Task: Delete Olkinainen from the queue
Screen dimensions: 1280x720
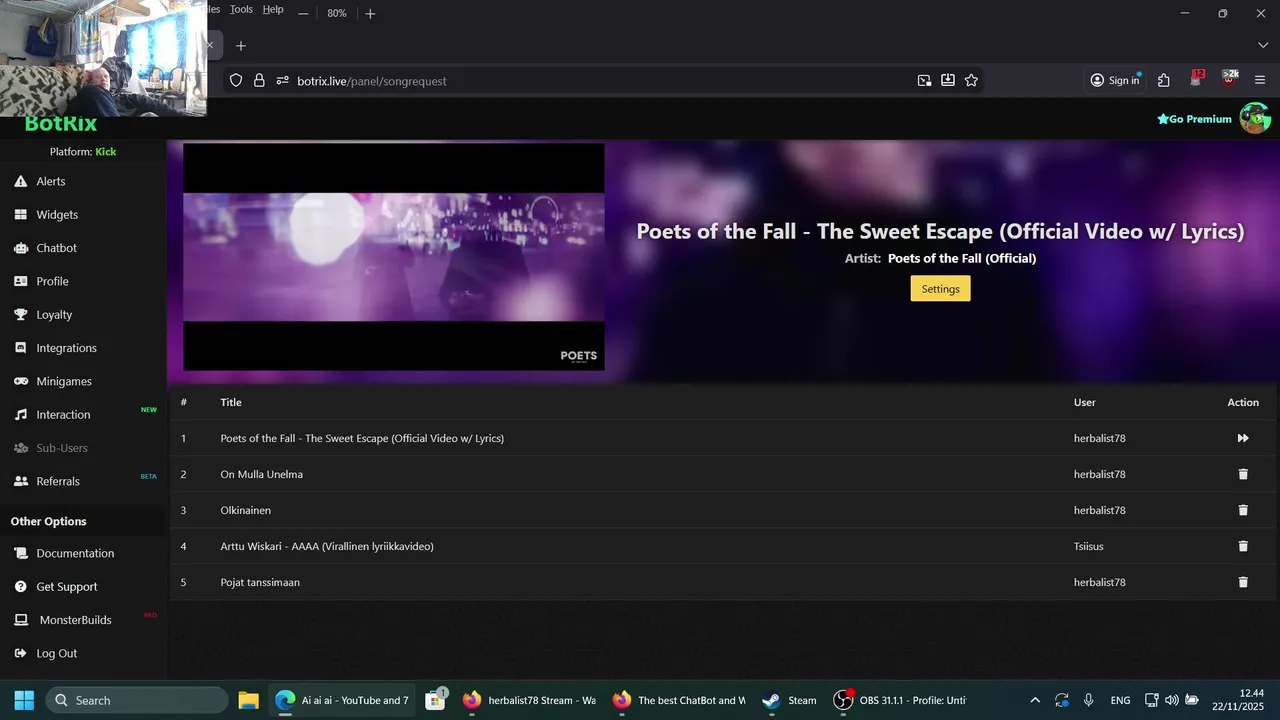Action: (1243, 510)
